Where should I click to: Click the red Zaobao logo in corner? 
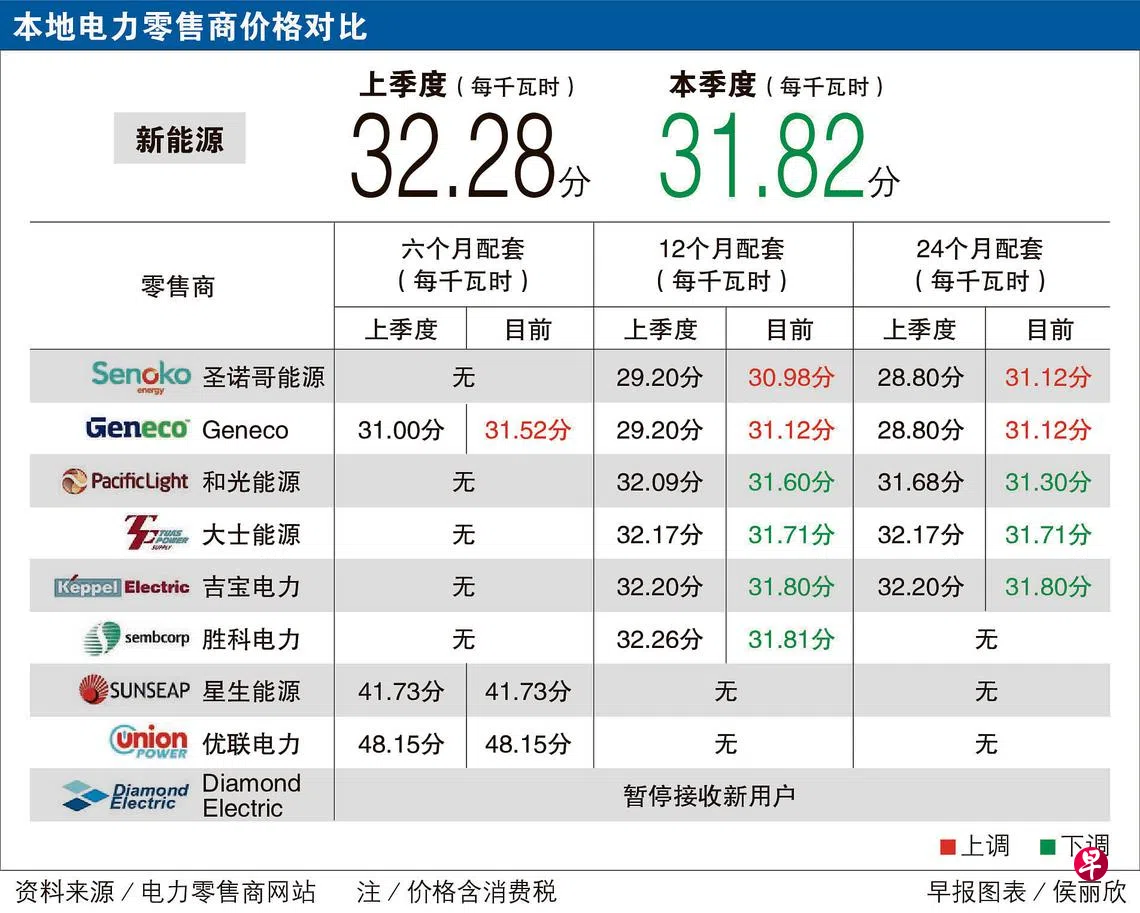tap(1091, 862)
